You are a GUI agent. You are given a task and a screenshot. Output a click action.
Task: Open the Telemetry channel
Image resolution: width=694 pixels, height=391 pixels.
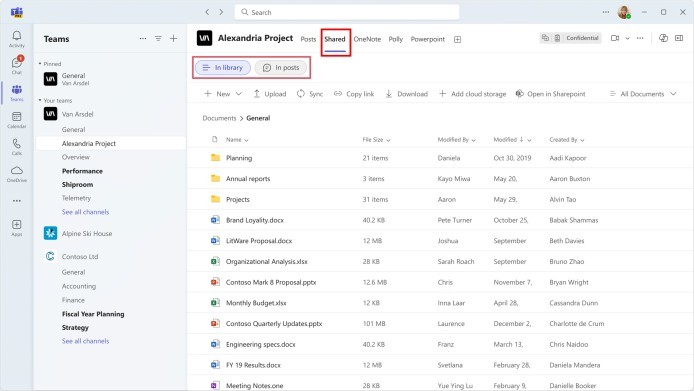point(76,198)
